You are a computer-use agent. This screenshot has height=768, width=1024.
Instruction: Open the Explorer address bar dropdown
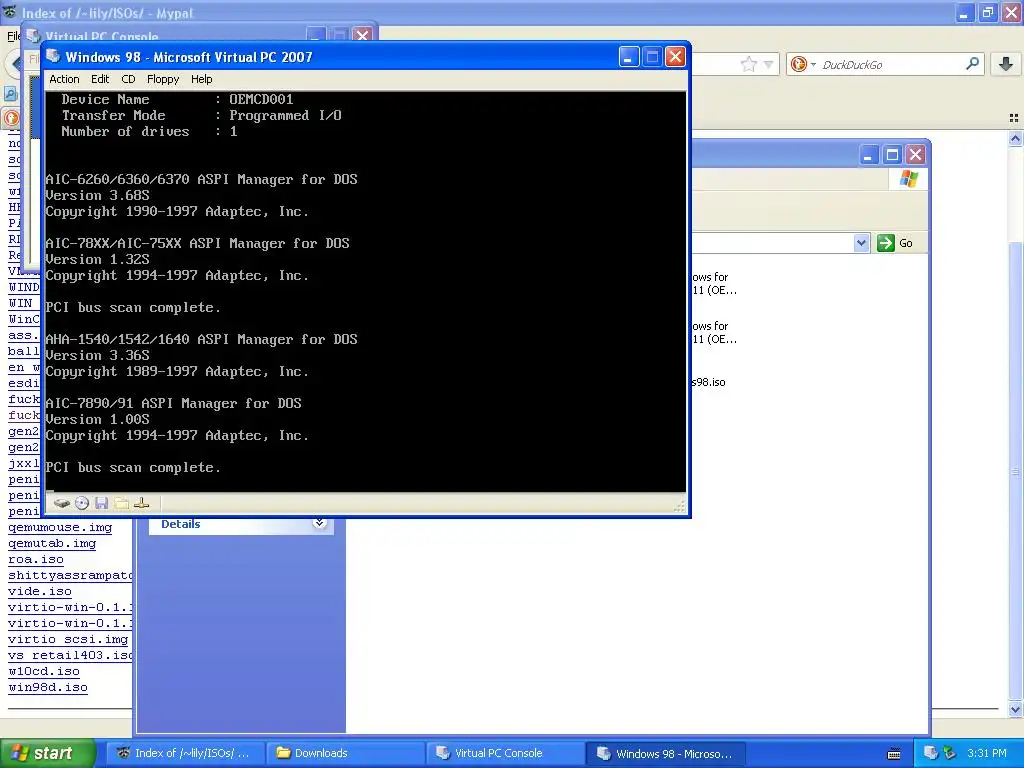pos(861,243)
